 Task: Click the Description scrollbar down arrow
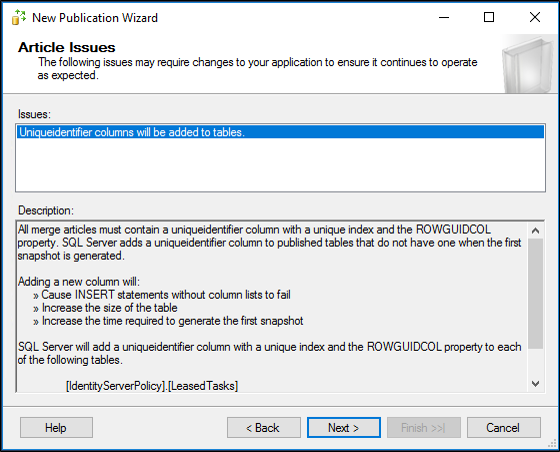point(535,384)
